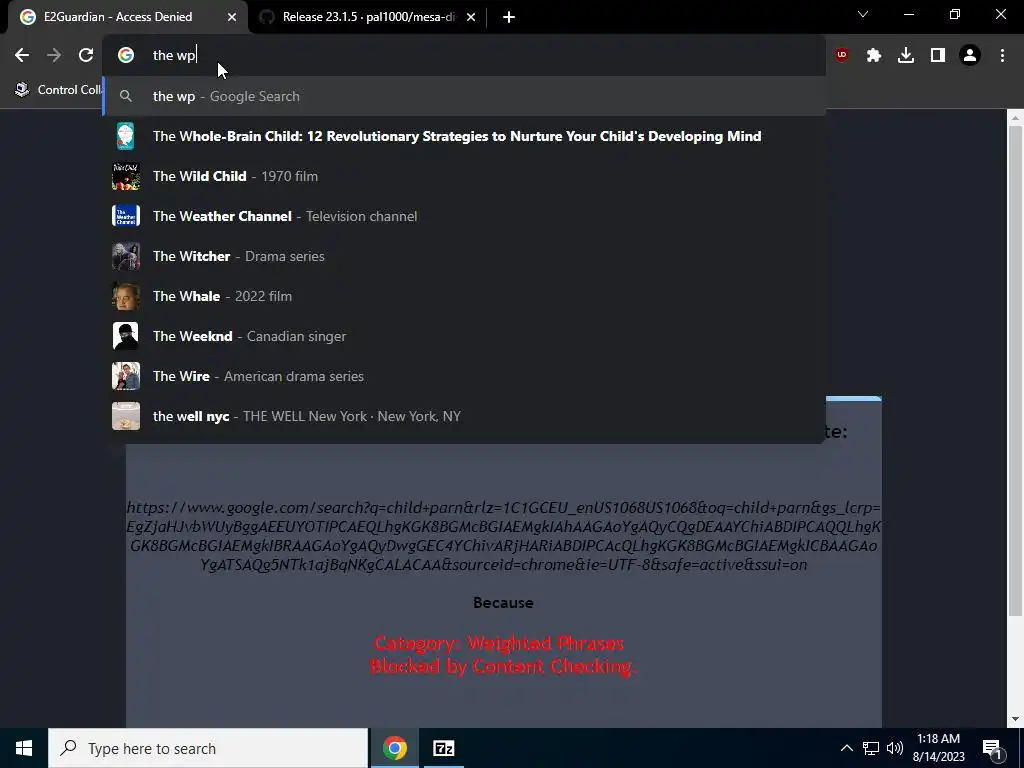Viewport: 1024px width, 768px height.
Task: Select The Whale 2022 film suggestion
Action: (464, 296)
